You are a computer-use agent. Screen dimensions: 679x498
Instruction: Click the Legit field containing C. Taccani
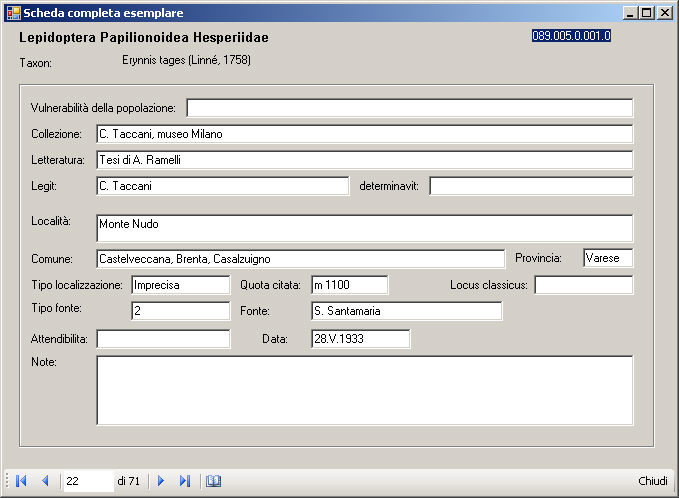click(x=223, y=186)
